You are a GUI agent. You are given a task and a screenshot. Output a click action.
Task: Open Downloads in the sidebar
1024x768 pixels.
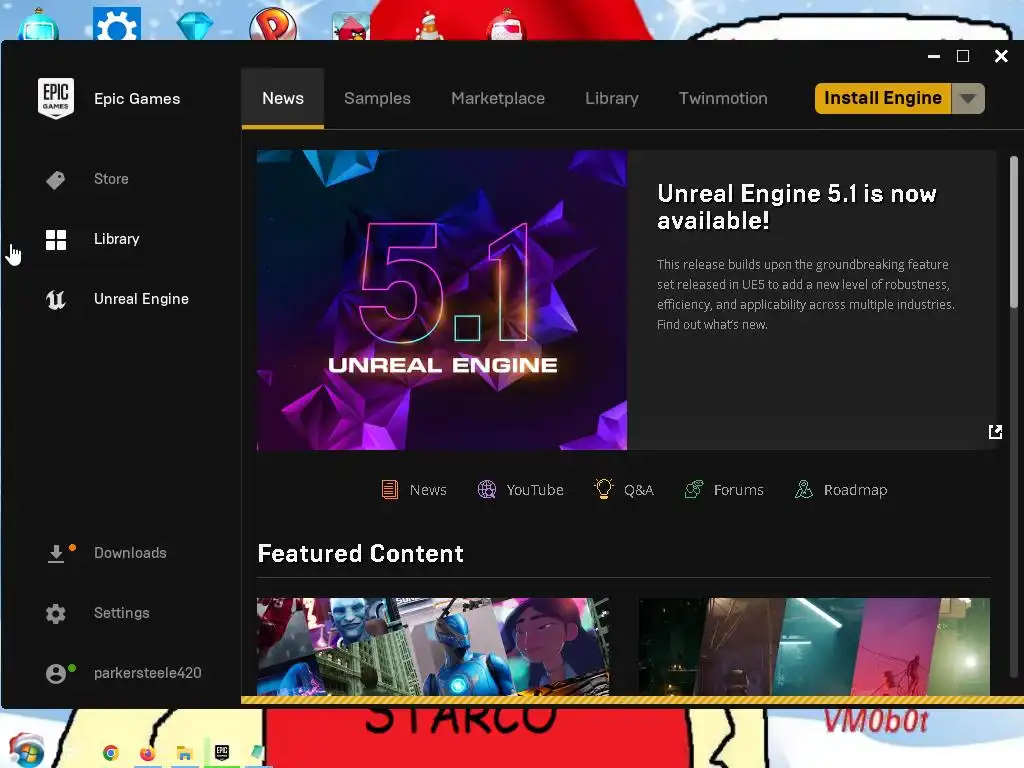(130, 553)
